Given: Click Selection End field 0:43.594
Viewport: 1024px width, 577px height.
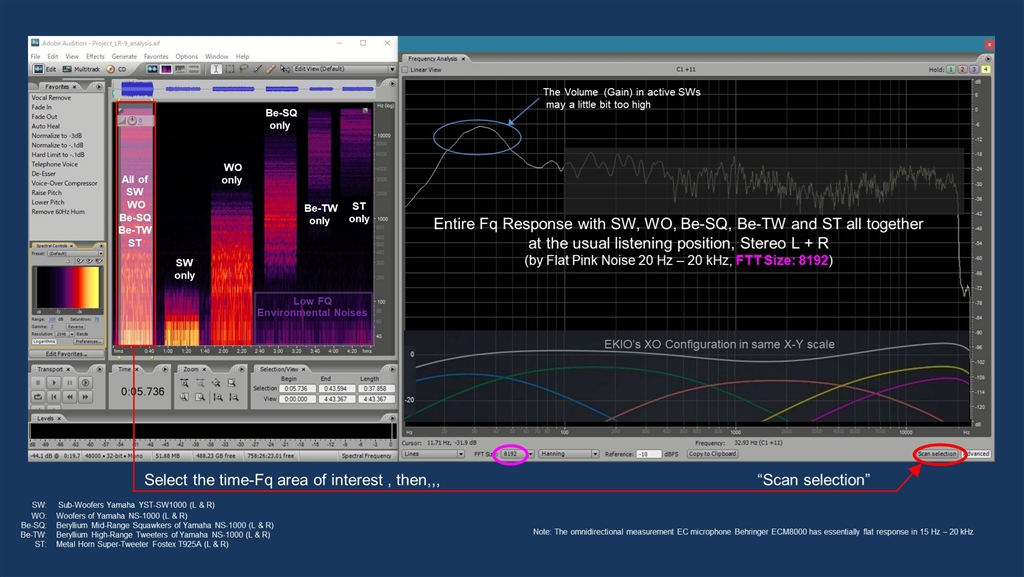Looking at the screenshot, I should [x=335, y=388].
